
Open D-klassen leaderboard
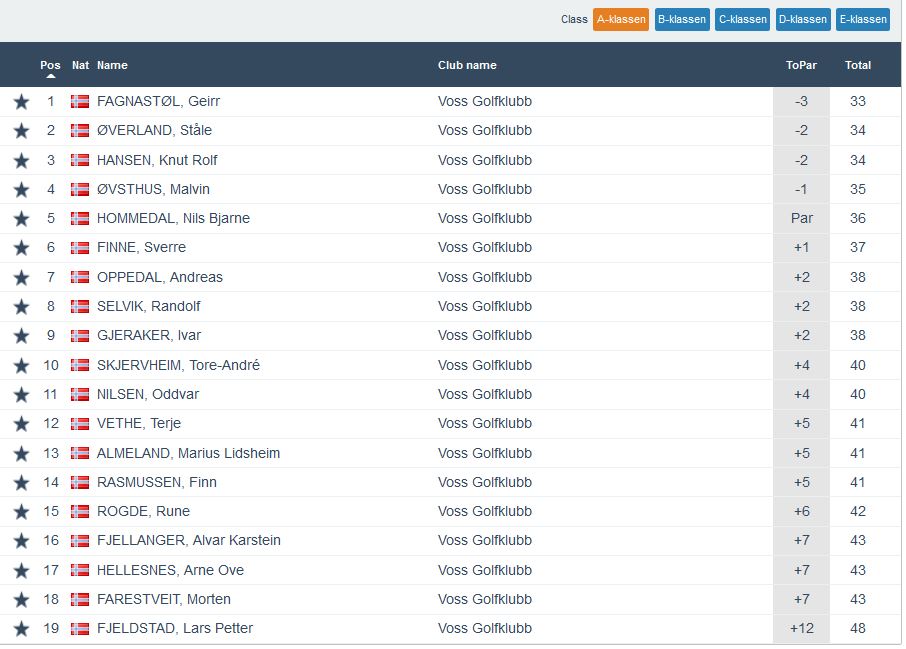803,20
